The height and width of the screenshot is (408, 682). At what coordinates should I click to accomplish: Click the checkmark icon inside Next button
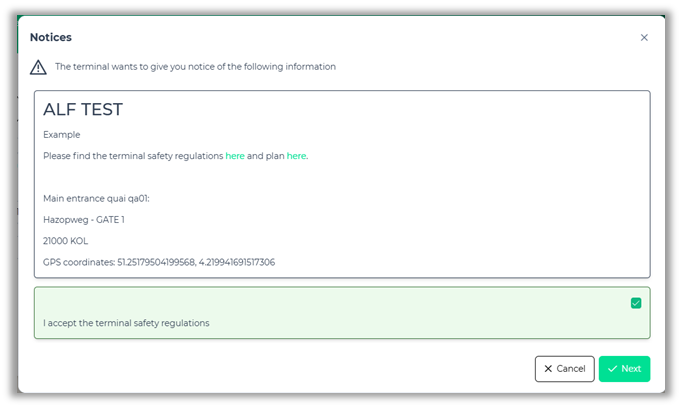click(x=612, y=369)
